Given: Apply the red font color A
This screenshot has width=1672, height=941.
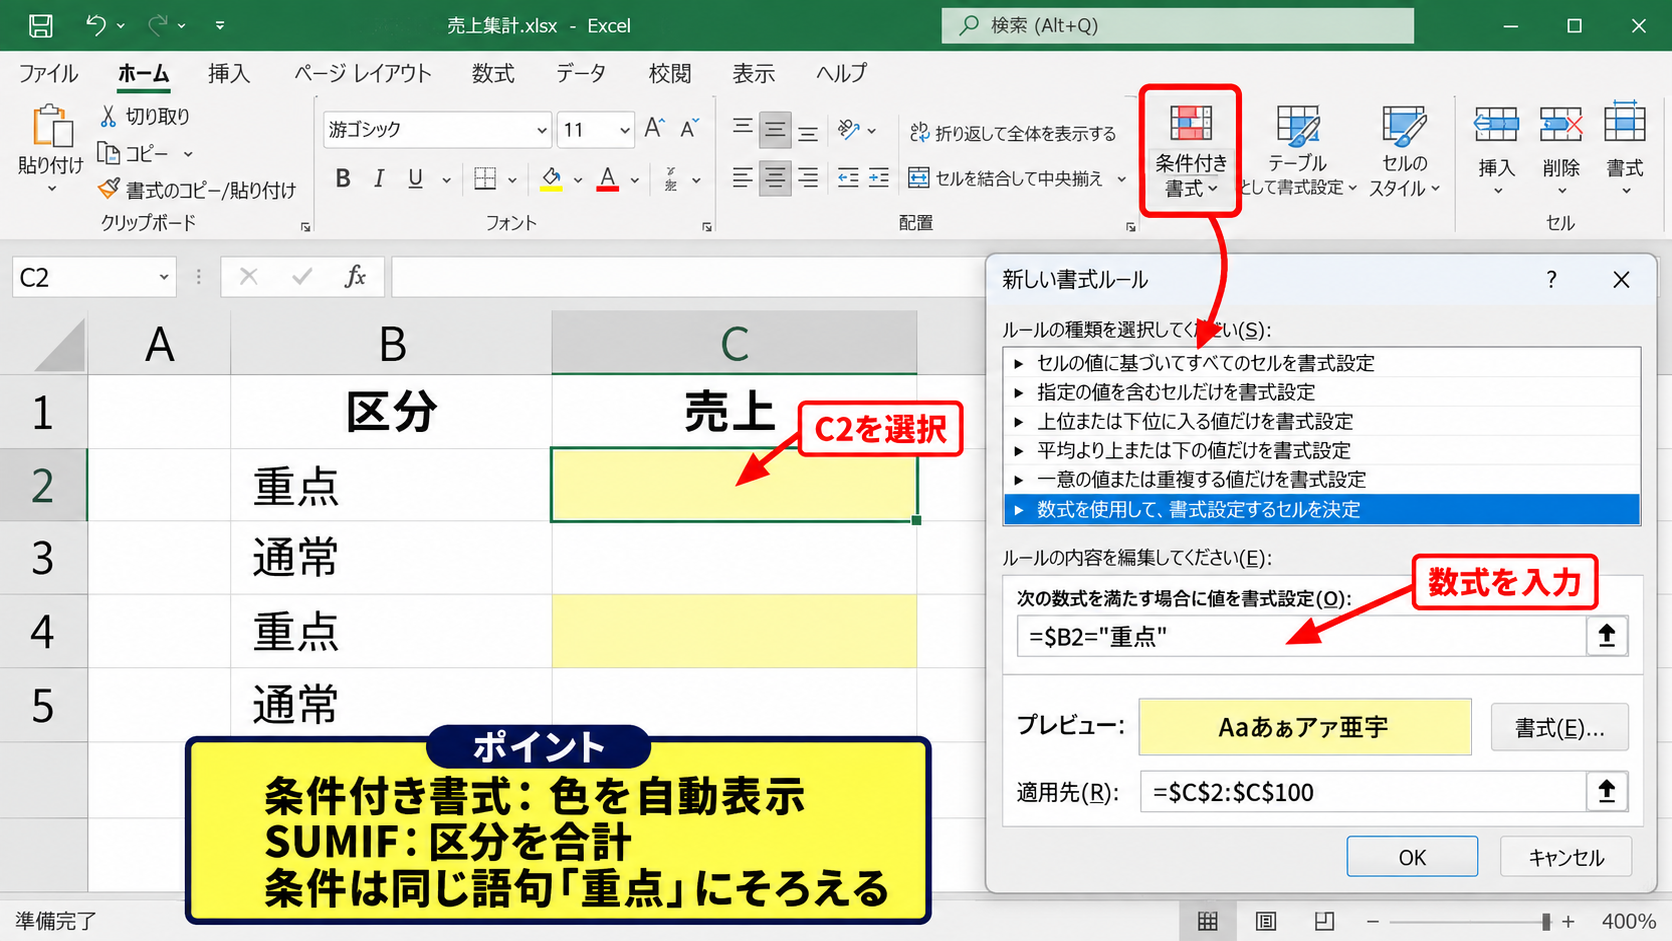Looking at the screenshot, I should pyautogui.click(x=607, y=179).
